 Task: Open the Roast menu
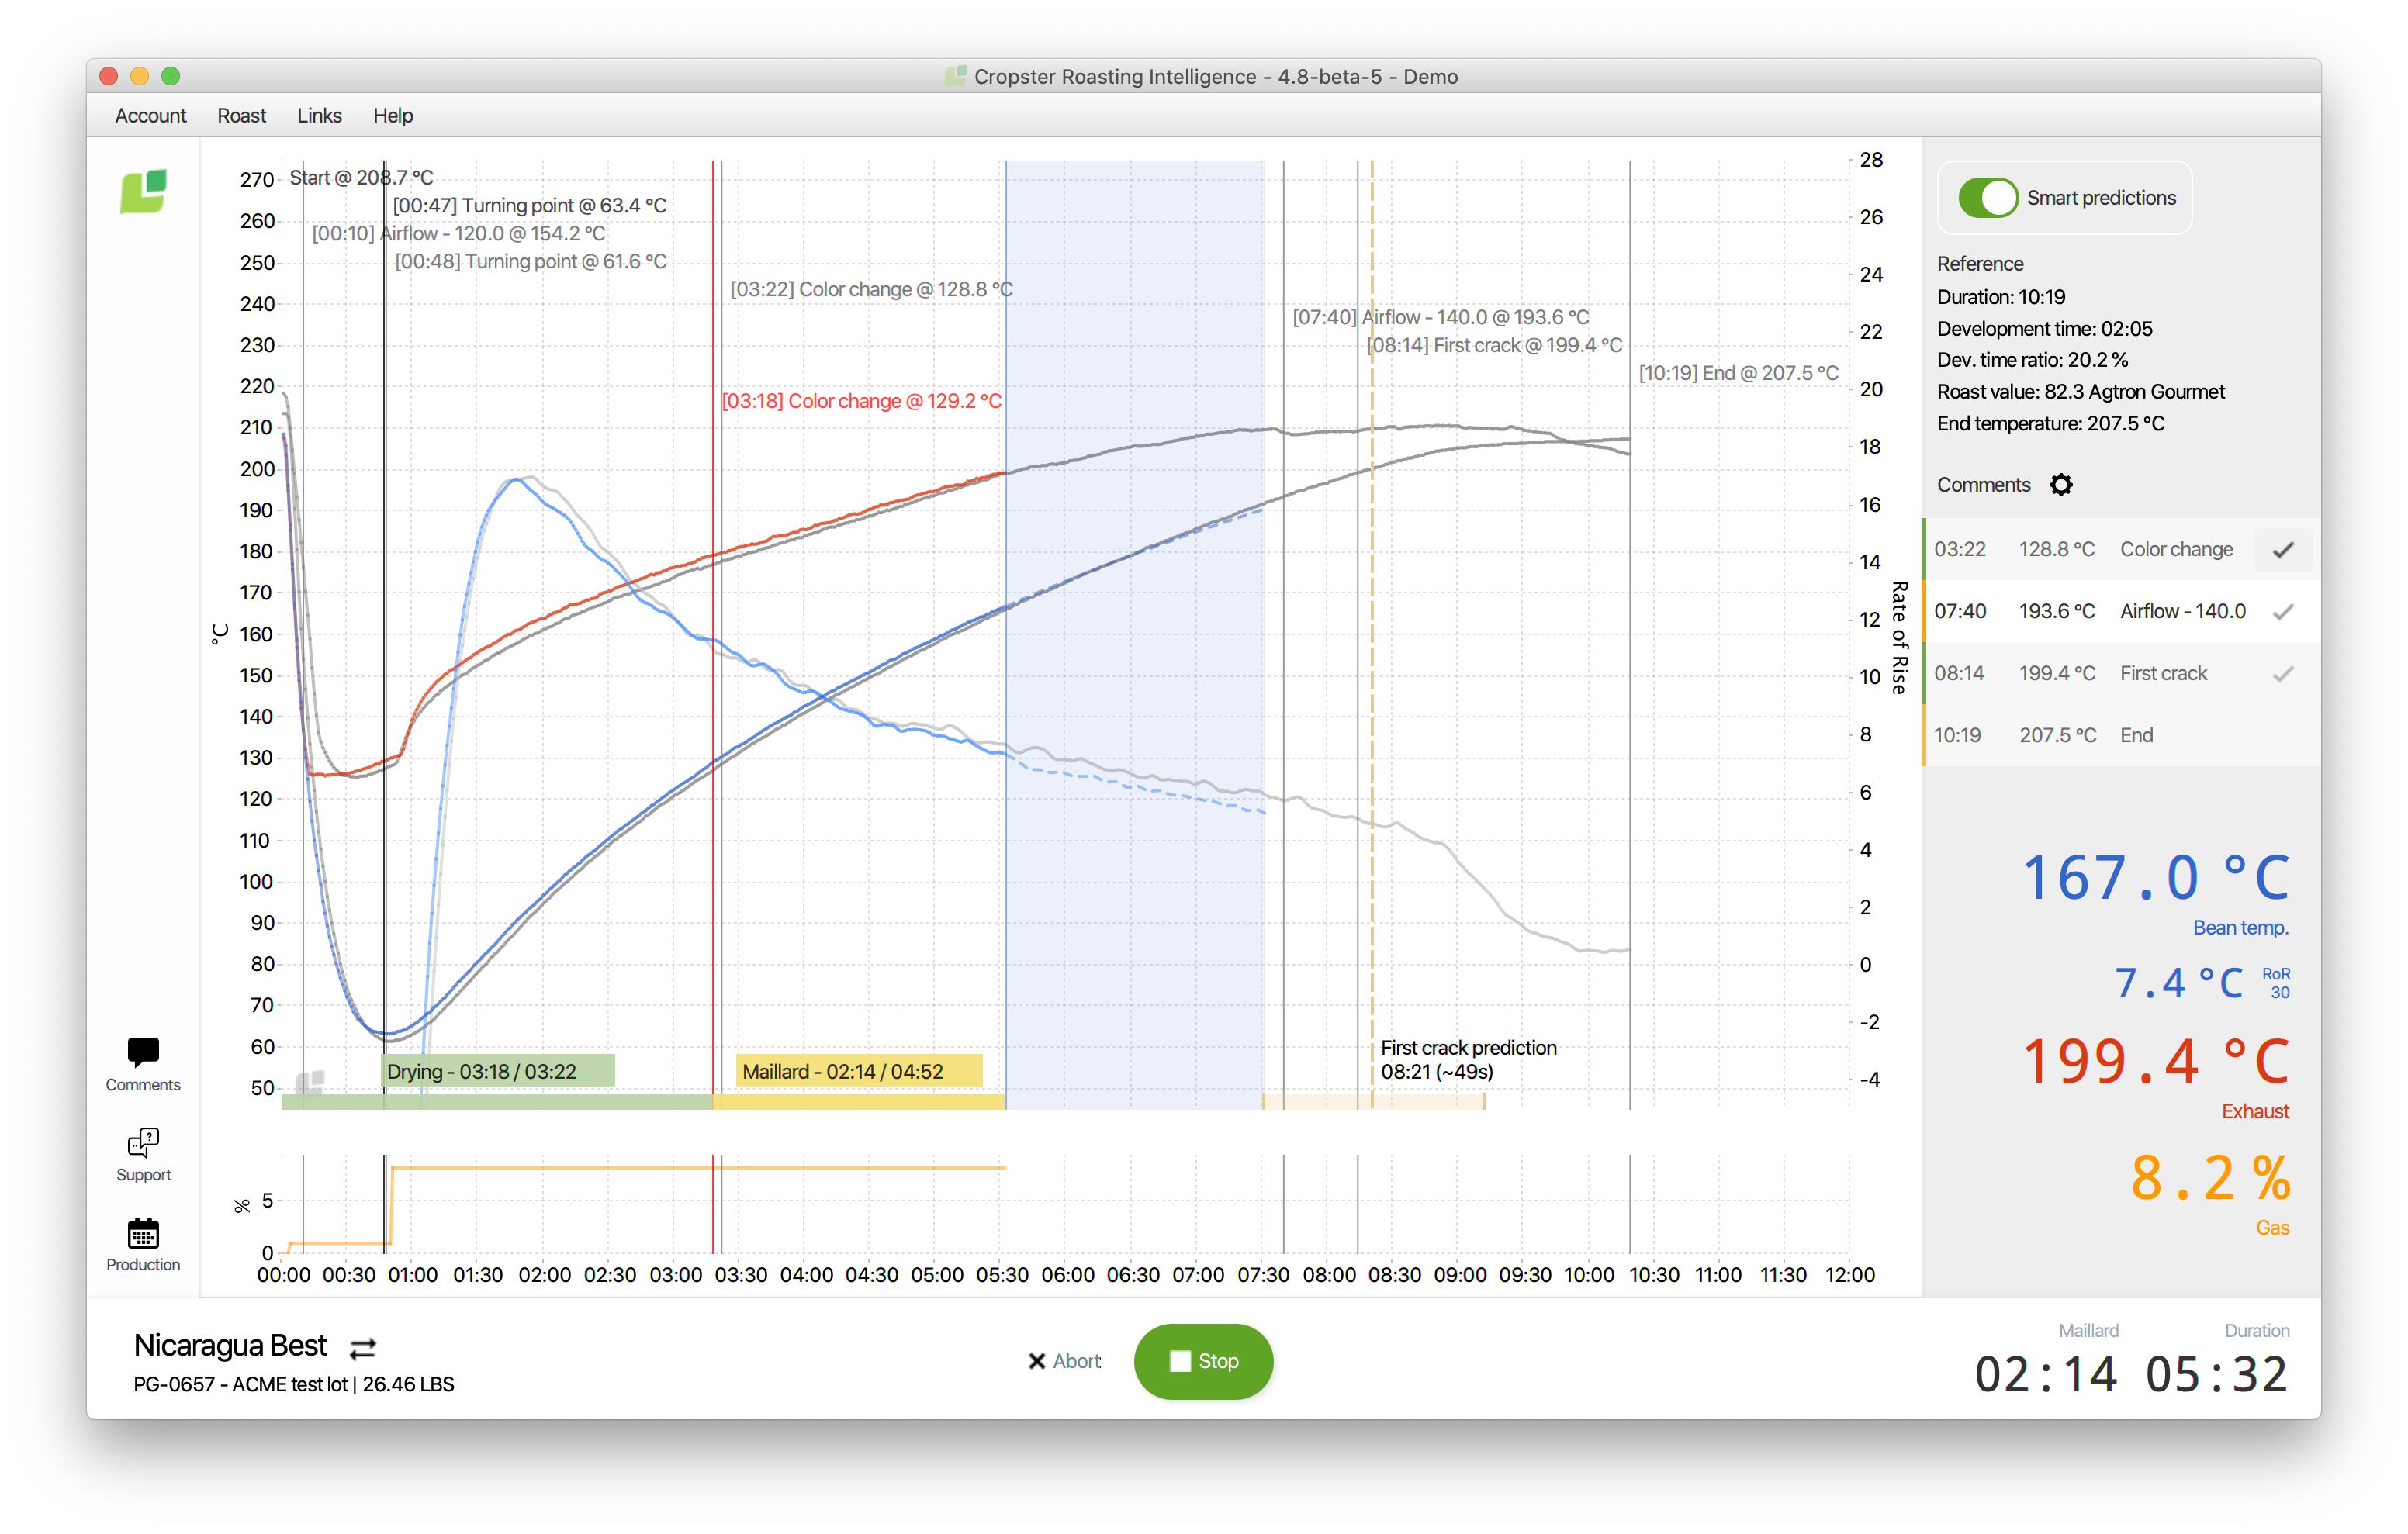coord(241,116)
